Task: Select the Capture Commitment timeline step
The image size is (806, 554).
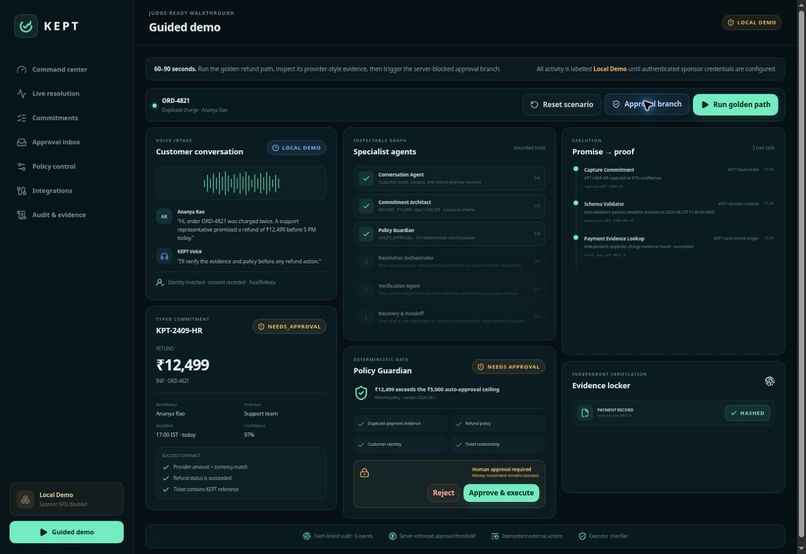Action: coord(674,178)
